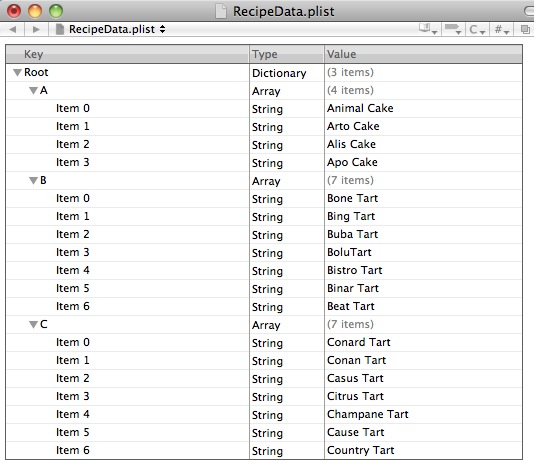Open the C counterpart popup

(477, 30)
